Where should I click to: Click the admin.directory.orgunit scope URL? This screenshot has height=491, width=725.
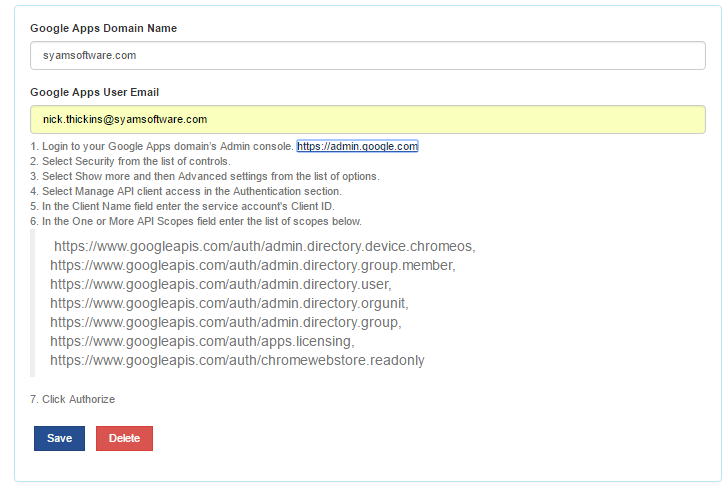coord(229,303)
